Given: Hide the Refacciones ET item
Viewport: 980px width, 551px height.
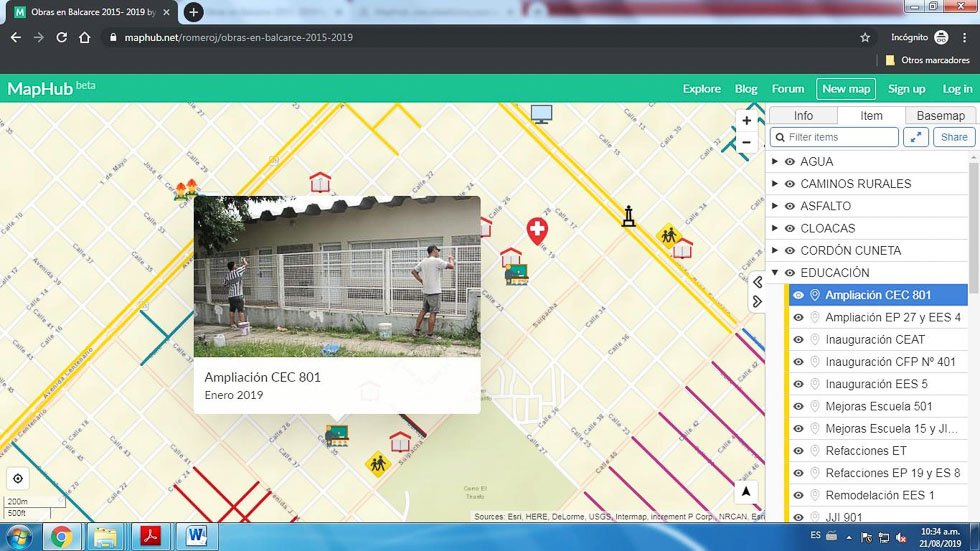Looking at the screenshot, I should point(799,451).
